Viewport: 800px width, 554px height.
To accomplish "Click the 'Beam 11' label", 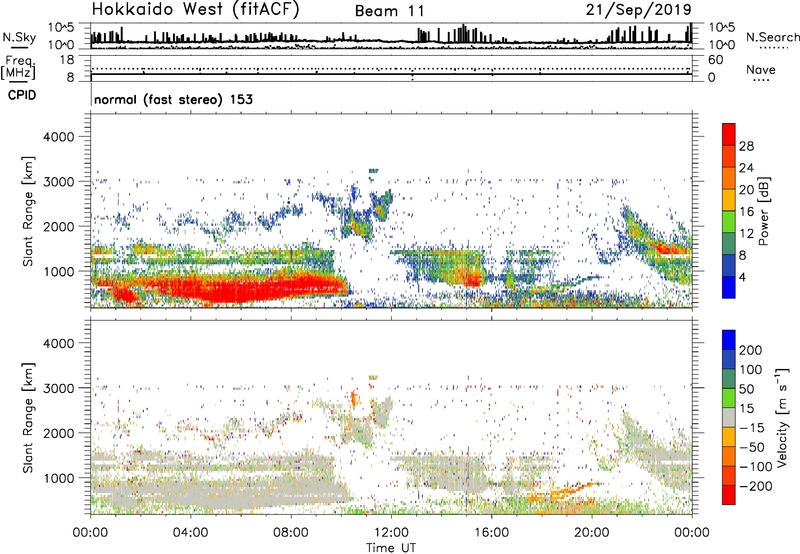I will click(x=390, y=11).
